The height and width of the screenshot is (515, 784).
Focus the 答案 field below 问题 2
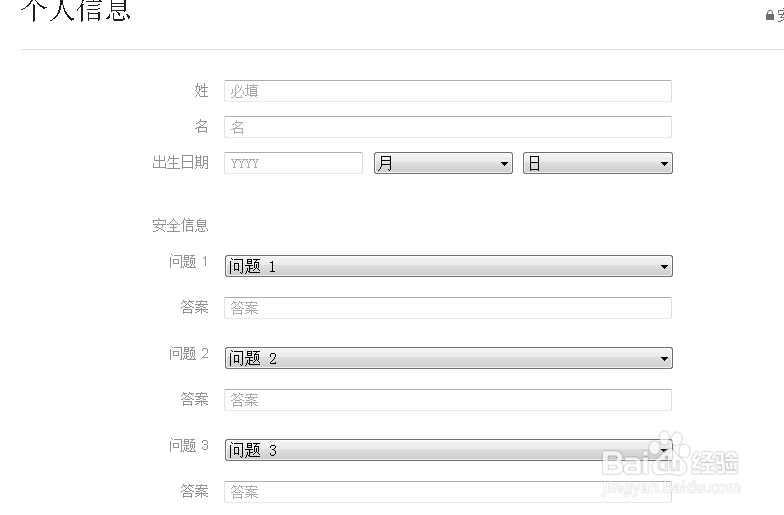[447, 400]
